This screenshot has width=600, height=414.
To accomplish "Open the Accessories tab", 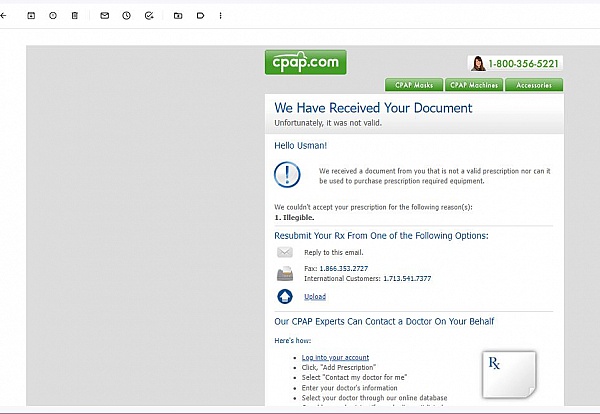I will click(x=533, y=85).
